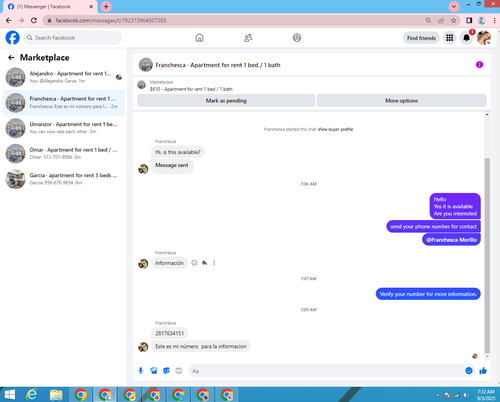Choose a sticker icon in composer
Screen dimensions: 500x402
[166, 371]
